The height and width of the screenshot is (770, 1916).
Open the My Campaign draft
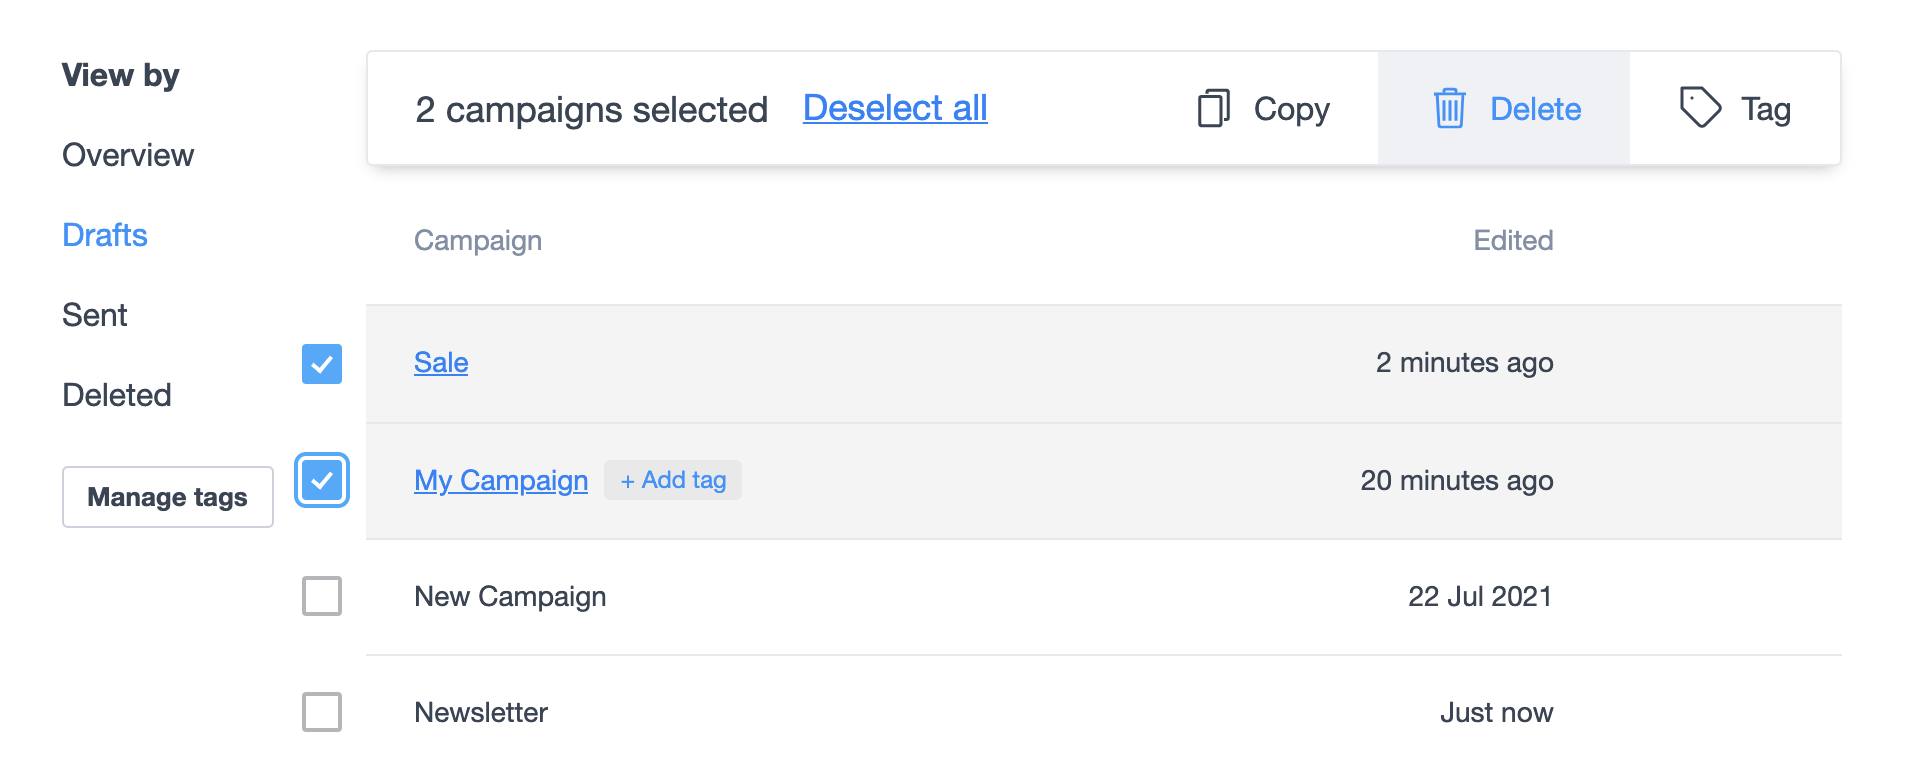[501, 480]
